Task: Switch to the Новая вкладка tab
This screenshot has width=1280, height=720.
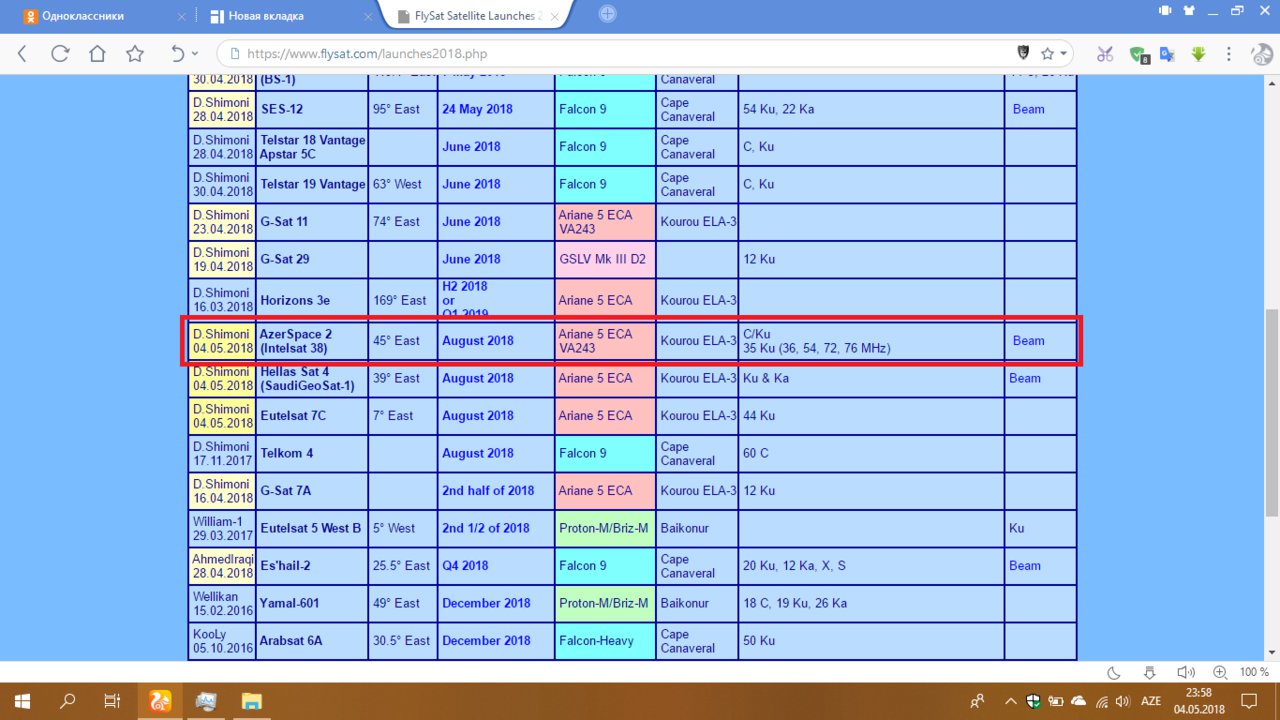Action: [287, 16]
